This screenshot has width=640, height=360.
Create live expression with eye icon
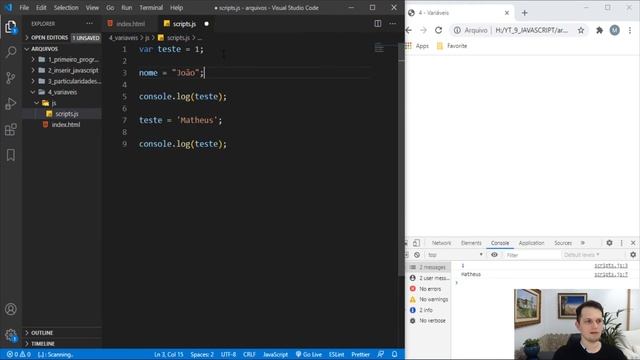click(494, 255)
